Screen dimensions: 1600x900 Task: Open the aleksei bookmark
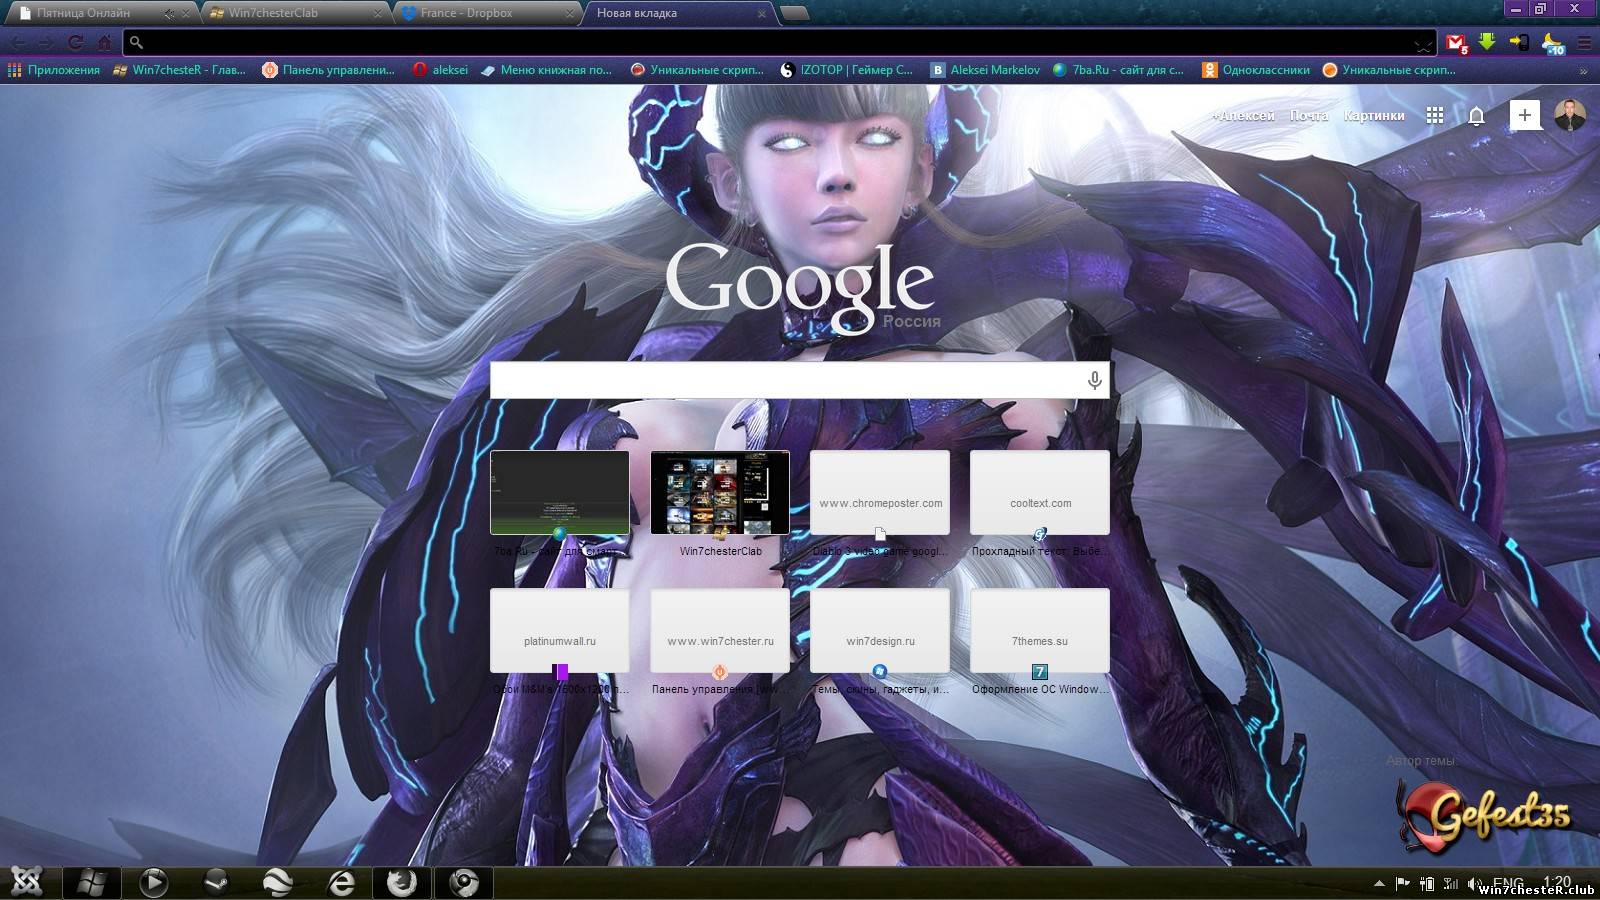tap(441, 70)
